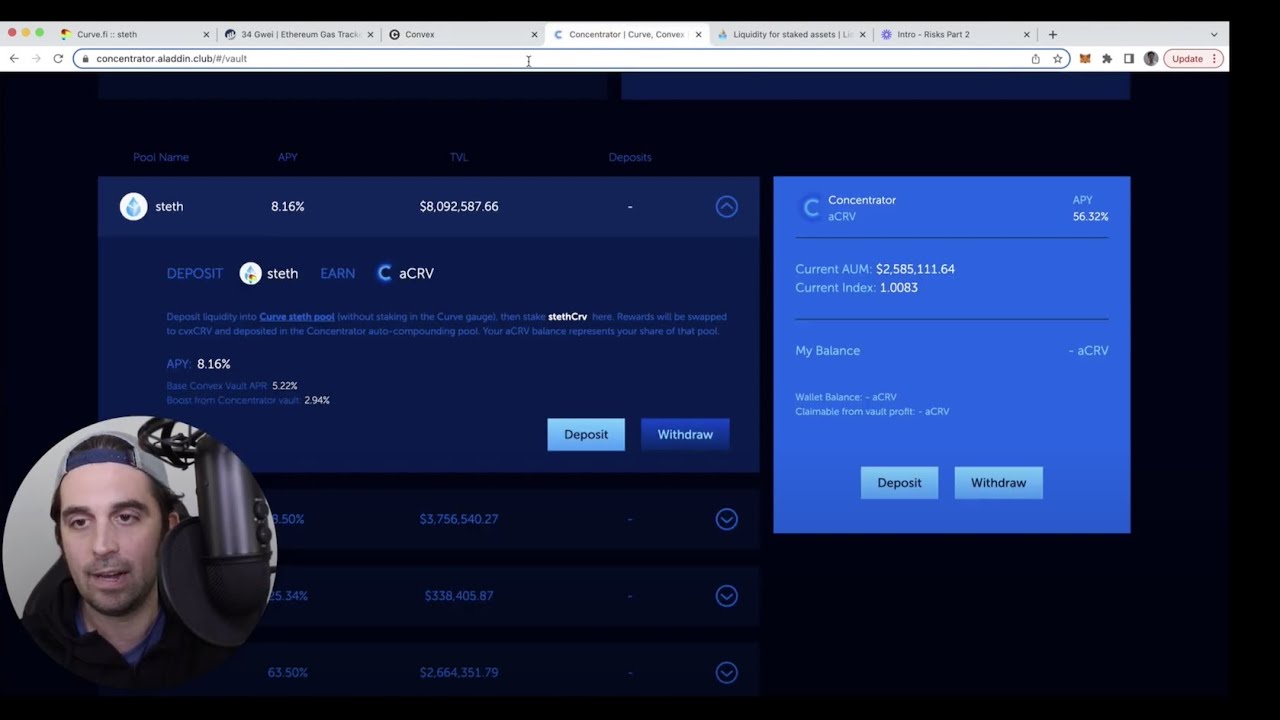Expand the pool row showing $3,756,540.27
The image size is (1280, 720).
click(x=727, y=519)
